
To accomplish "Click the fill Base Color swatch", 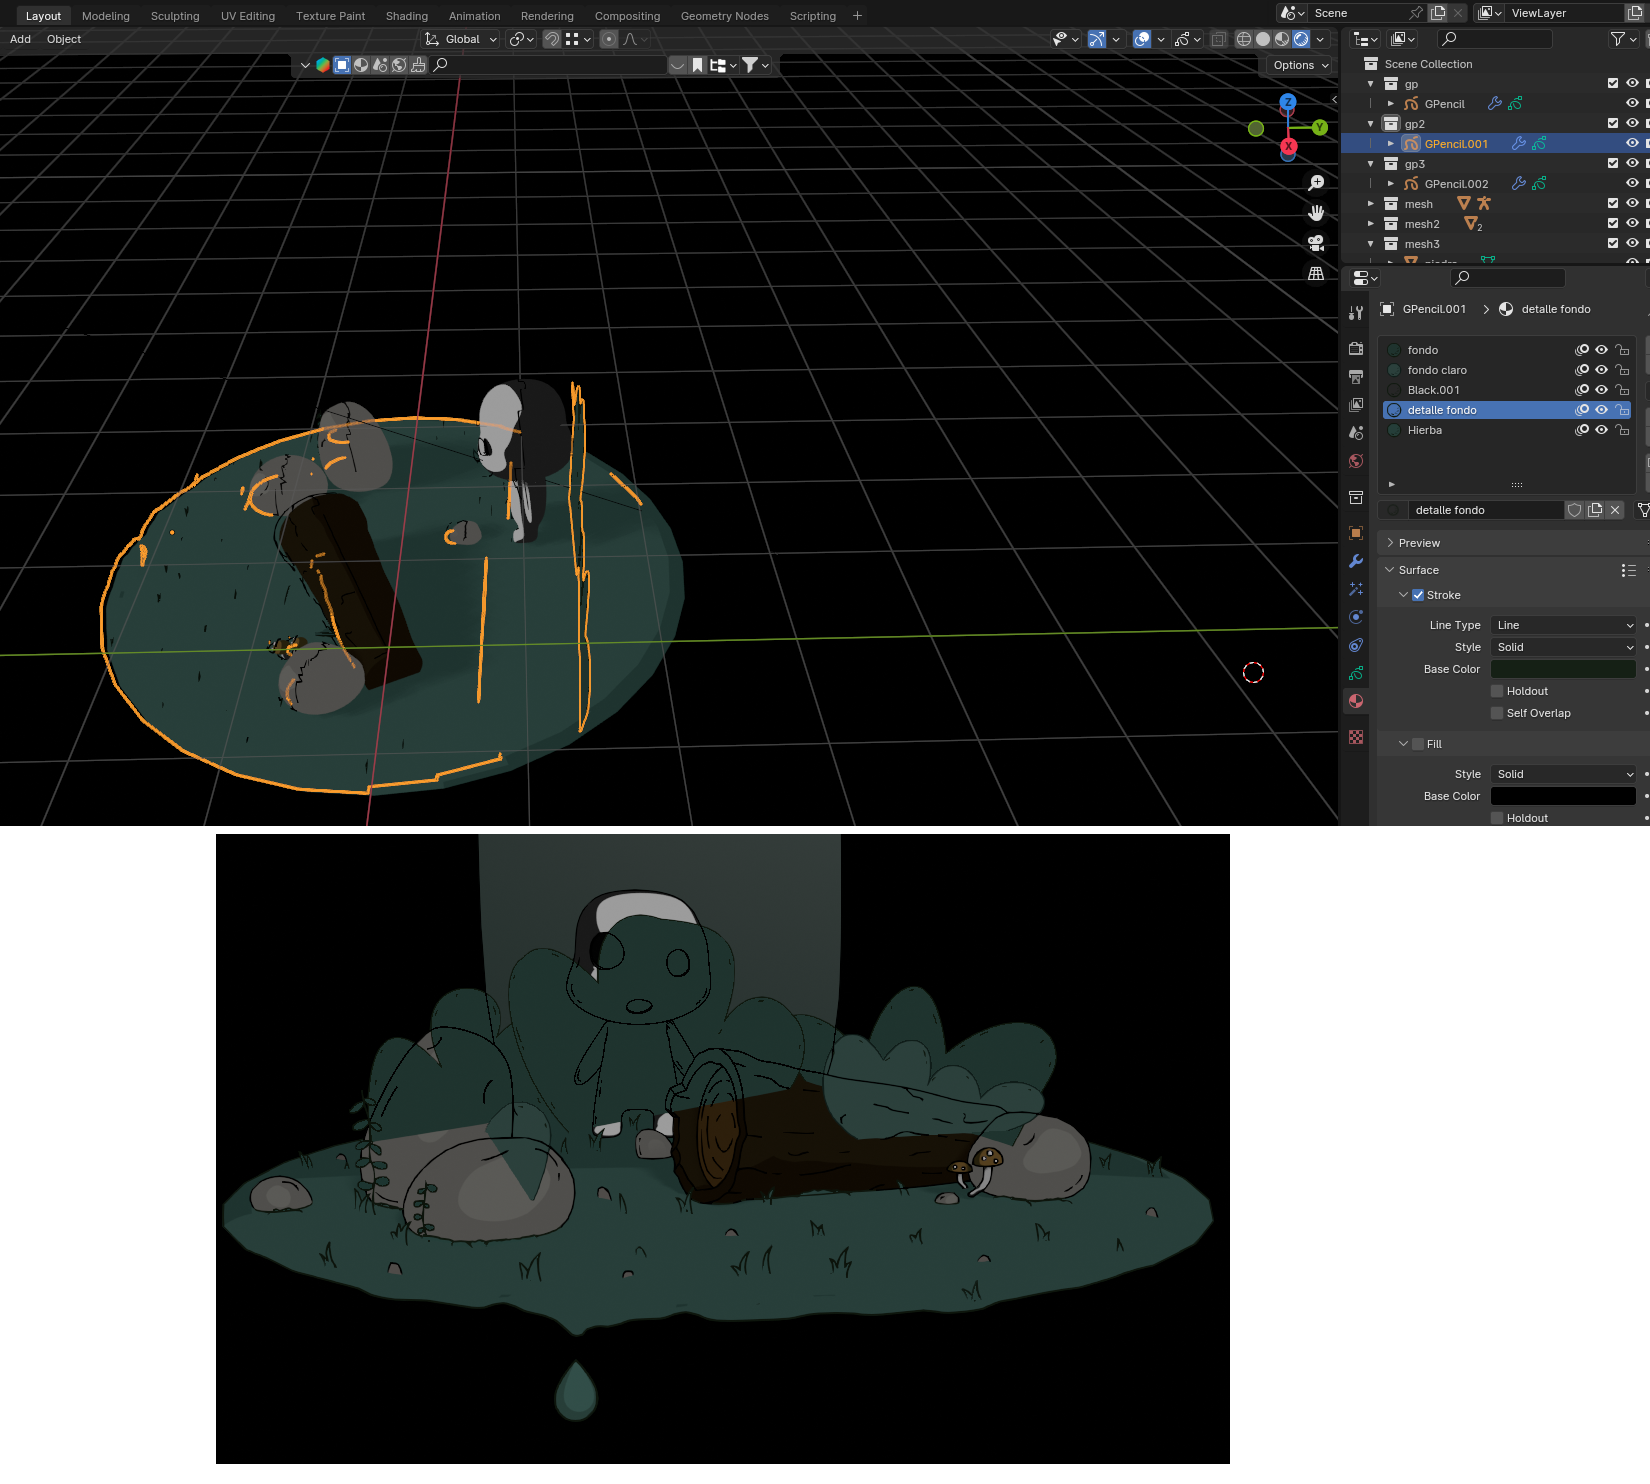I will pos(1563,796).
